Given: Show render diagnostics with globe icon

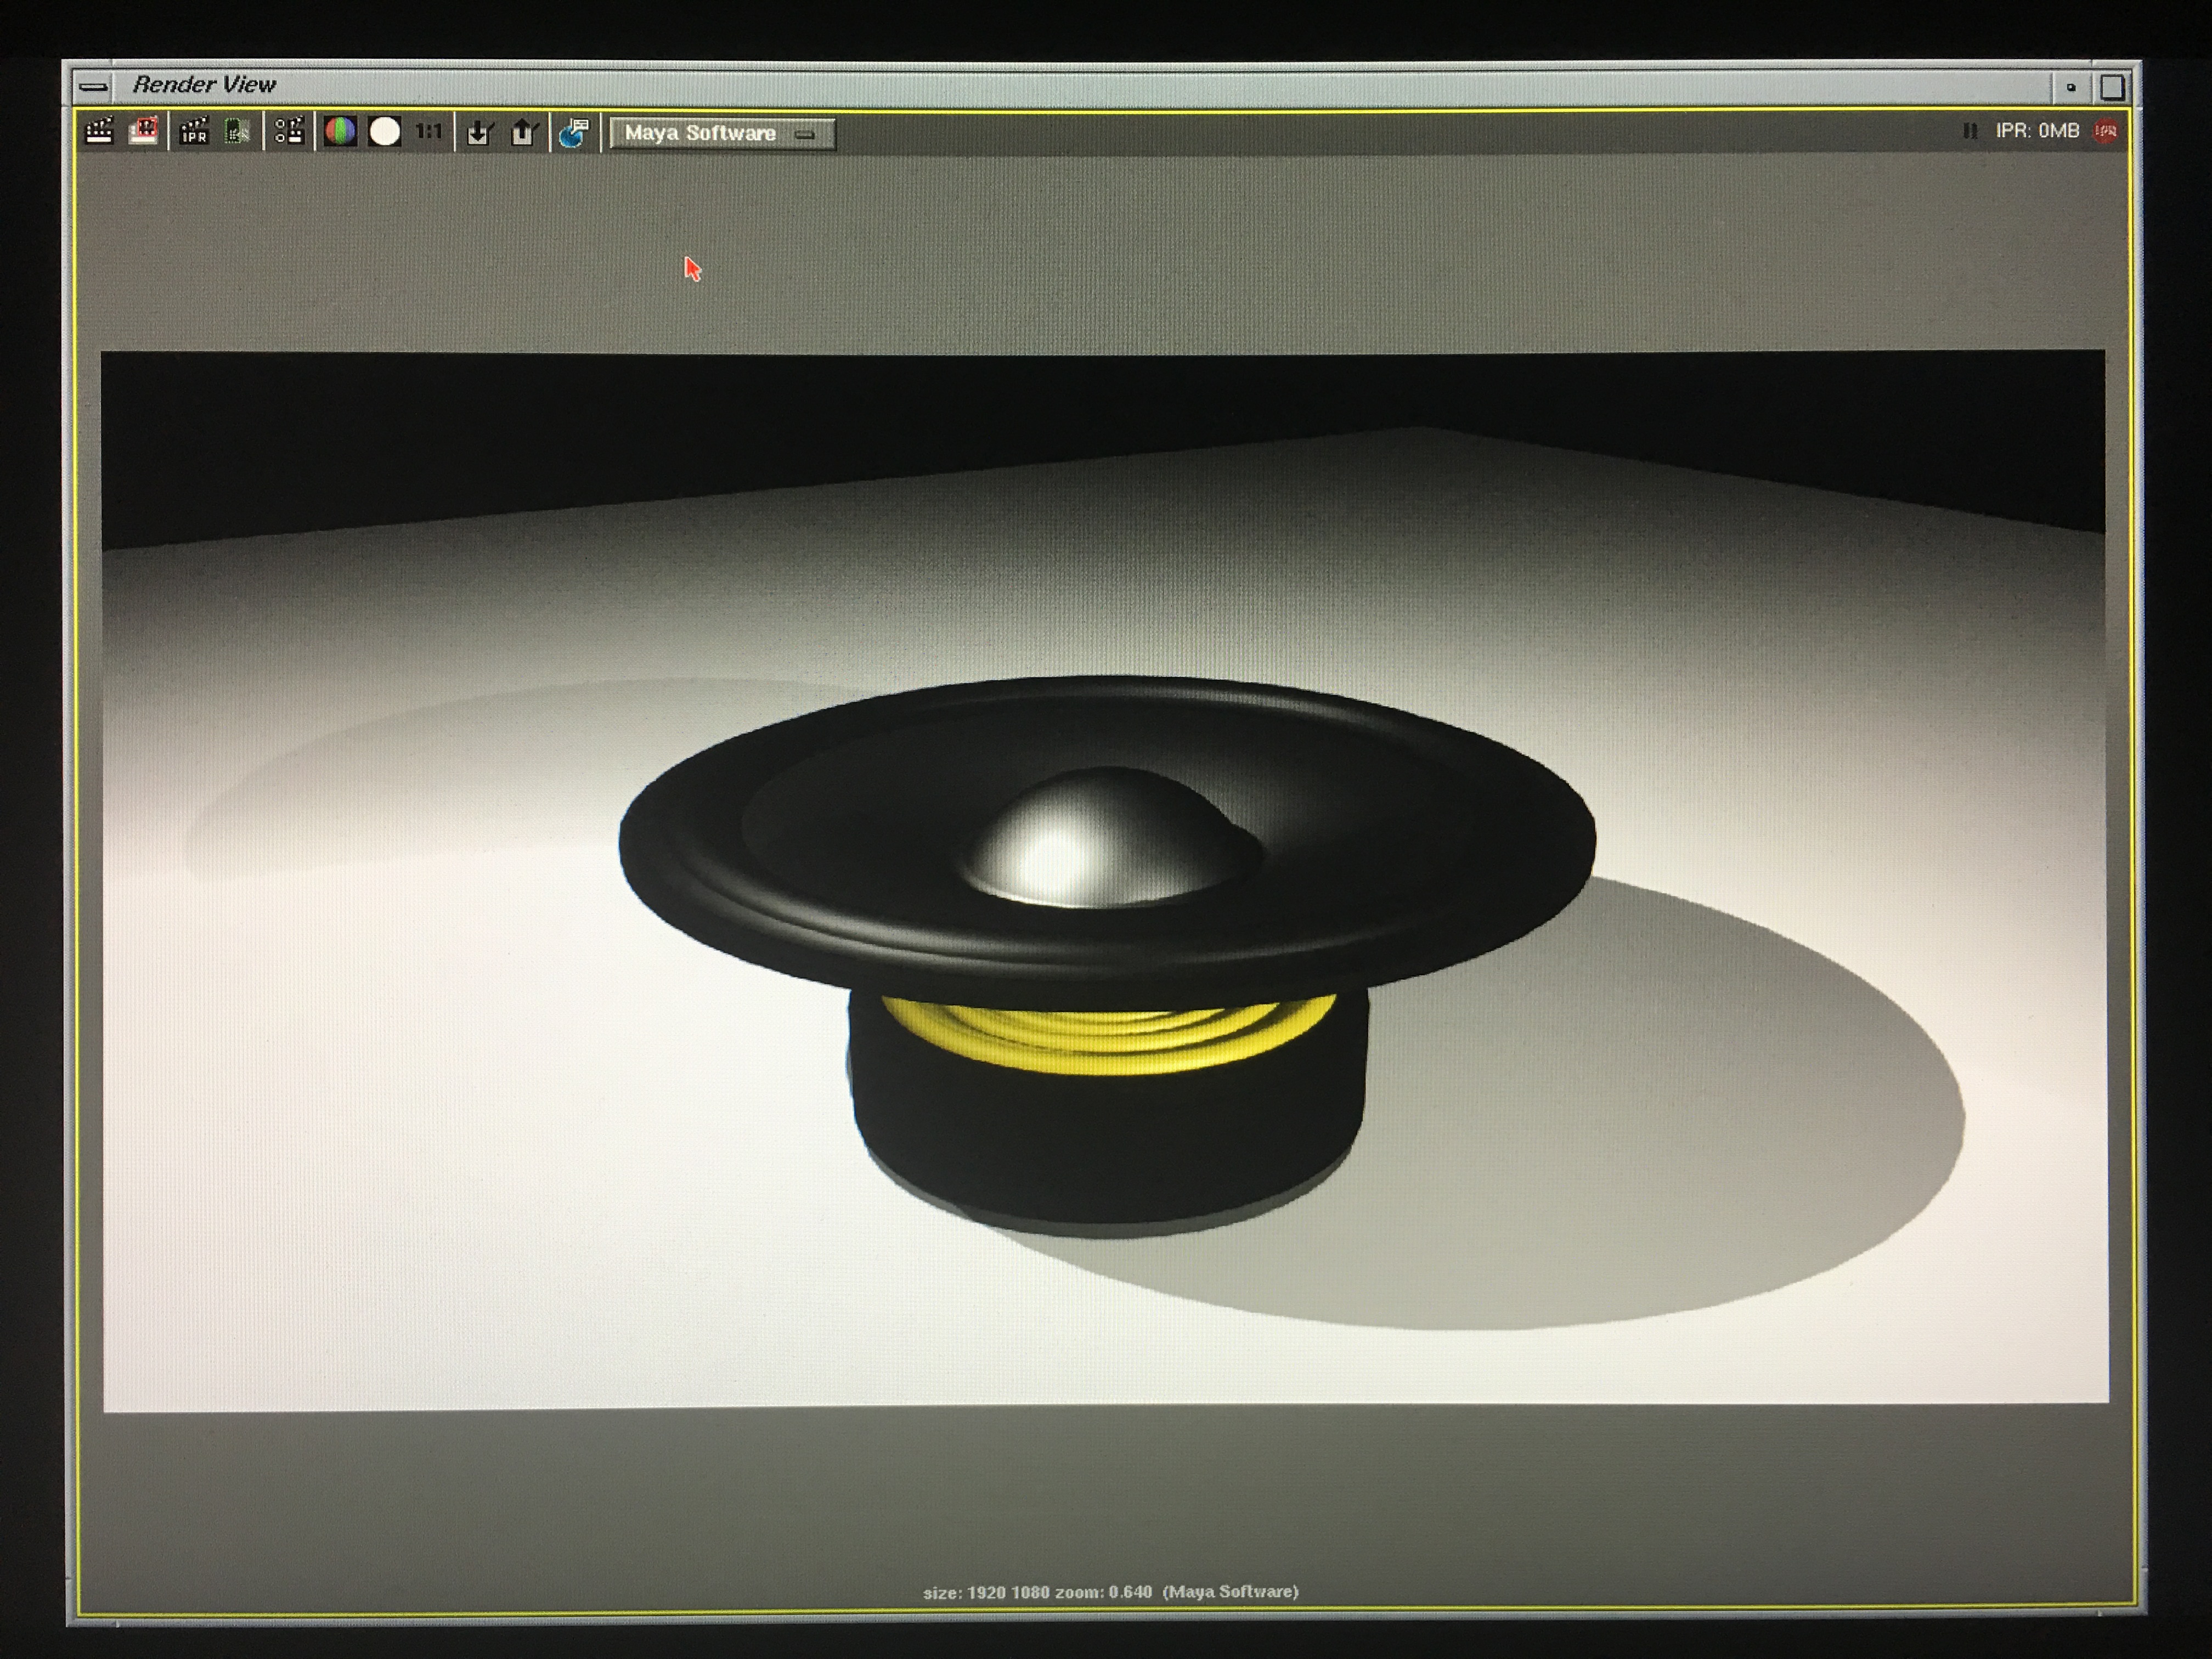Looking at the screenshot, I should tap(574, 133).
